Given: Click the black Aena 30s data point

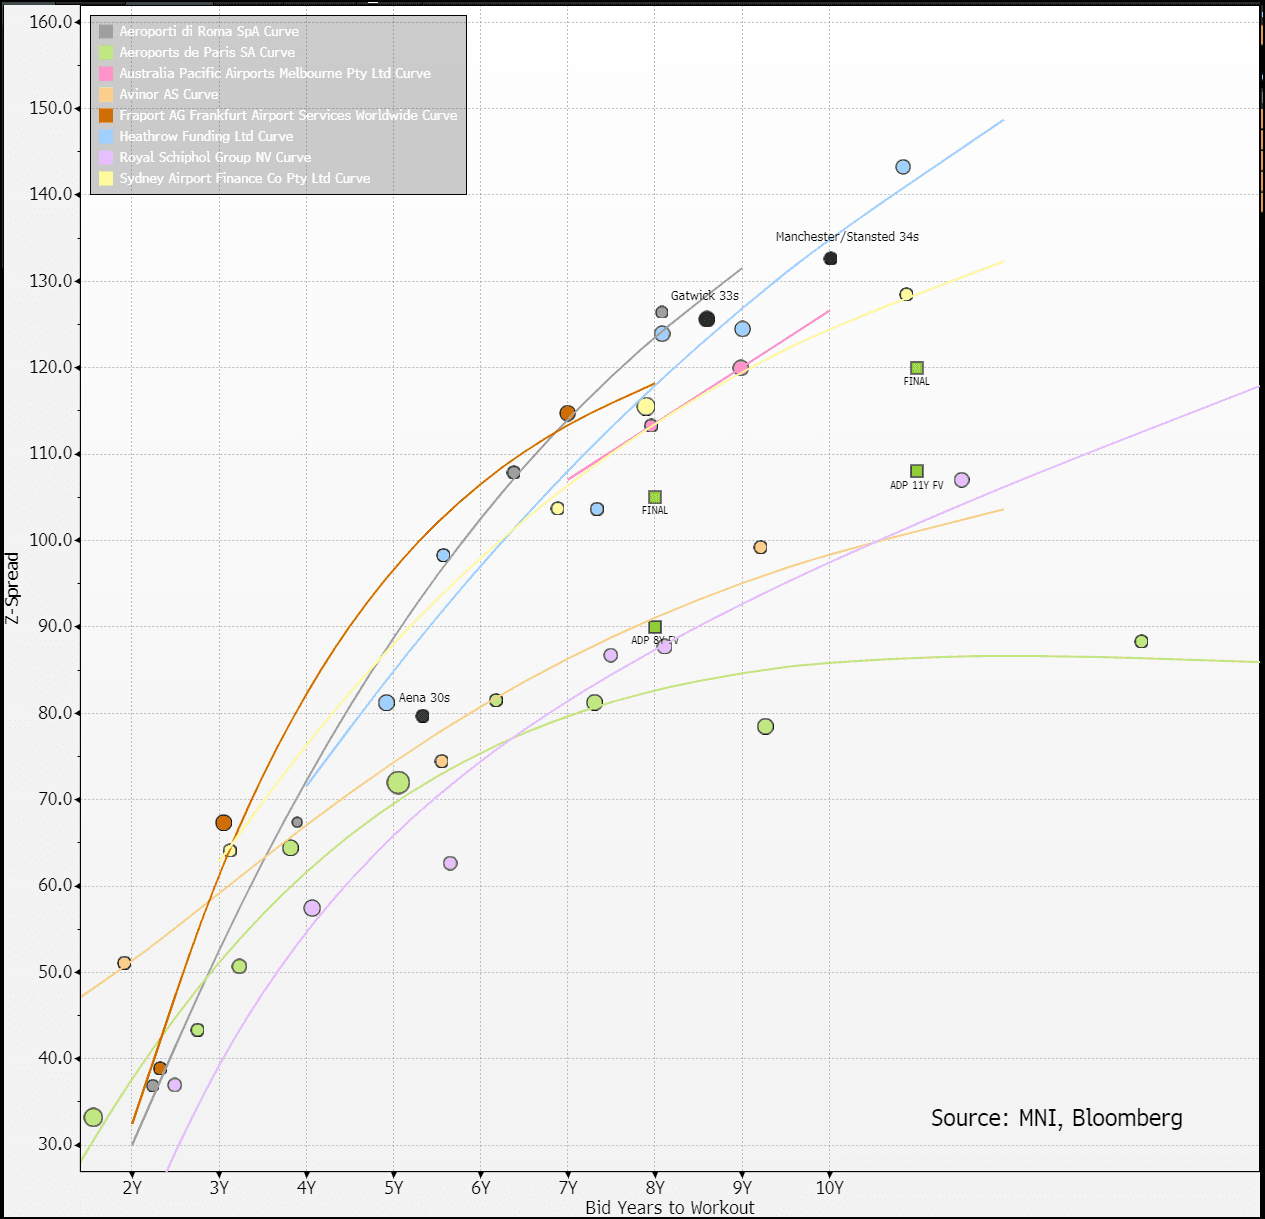Looking at the screenshot, I should 422,716.
